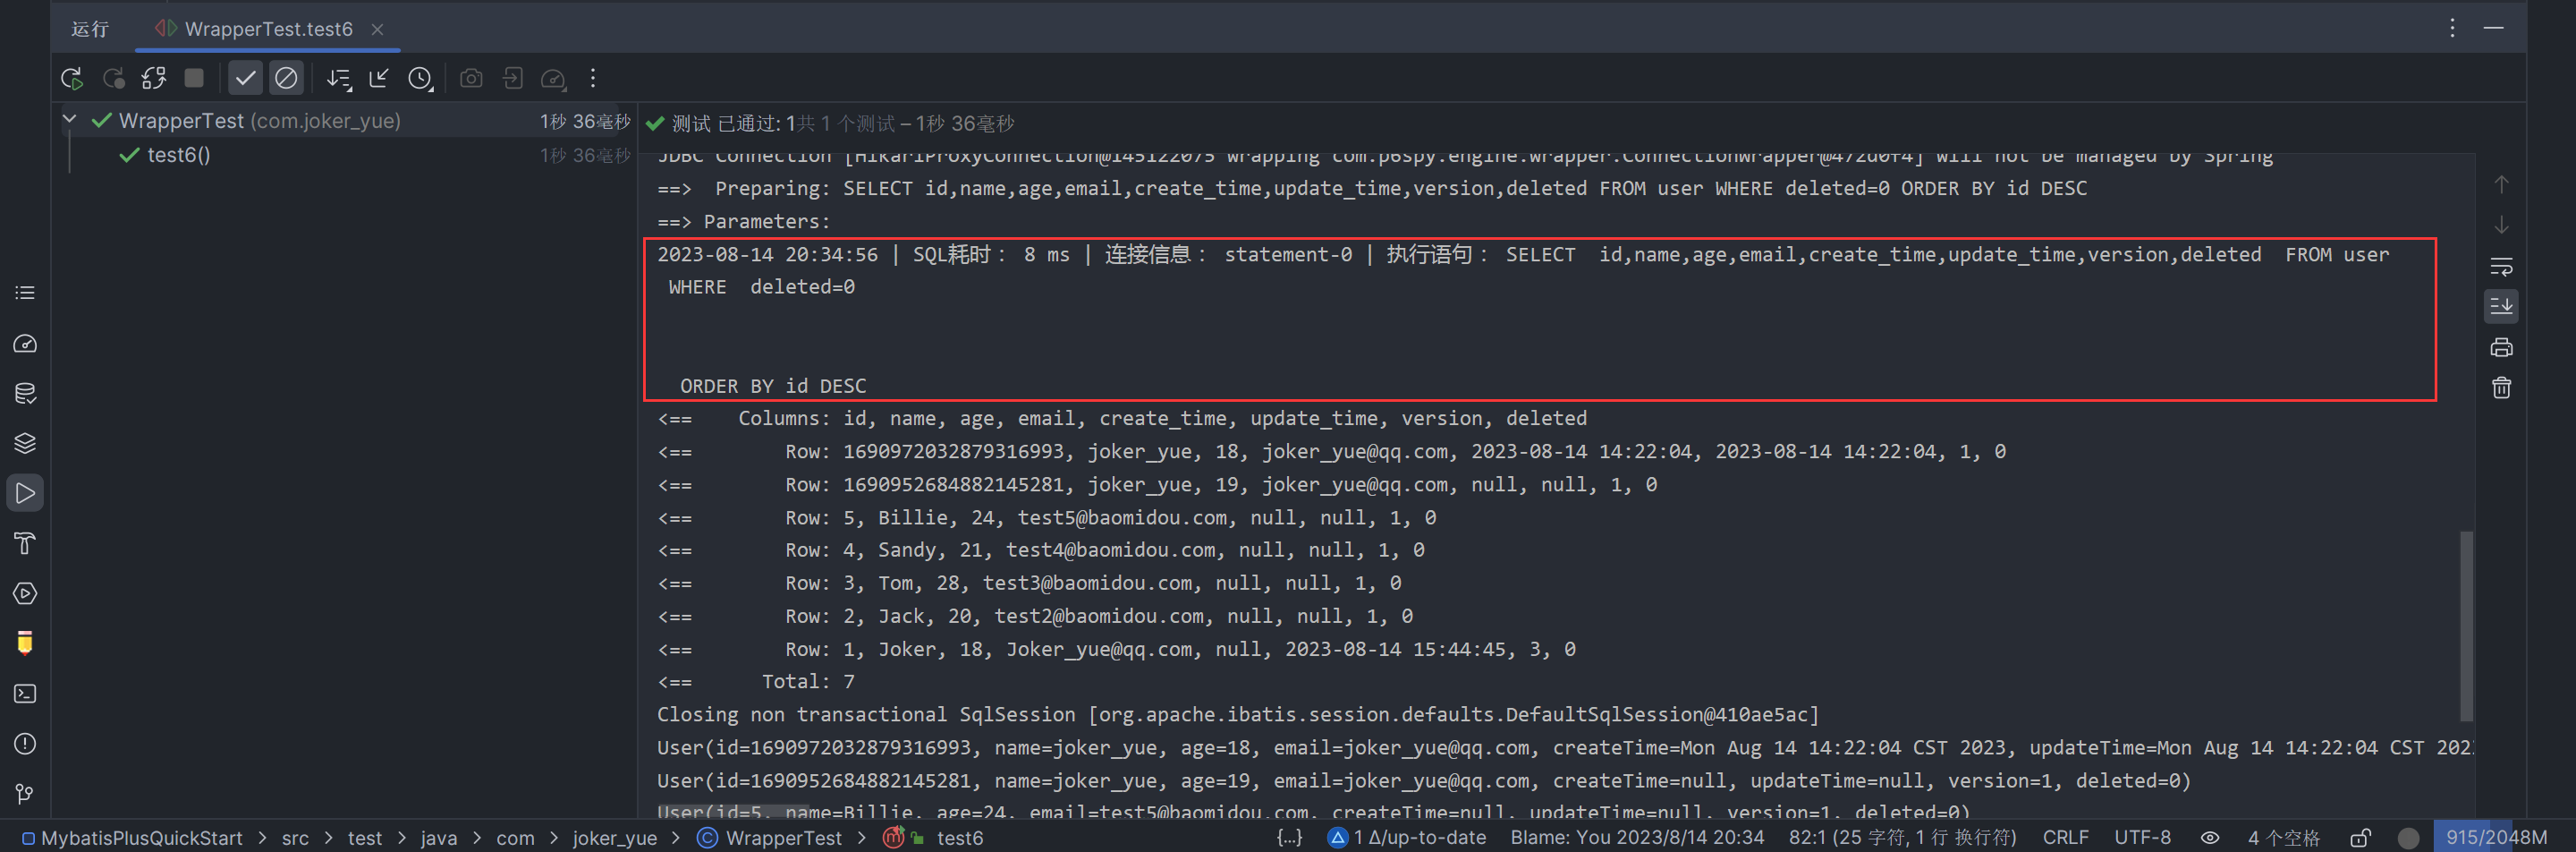Select the WrapperTest.test6 tab

(267, 29)
